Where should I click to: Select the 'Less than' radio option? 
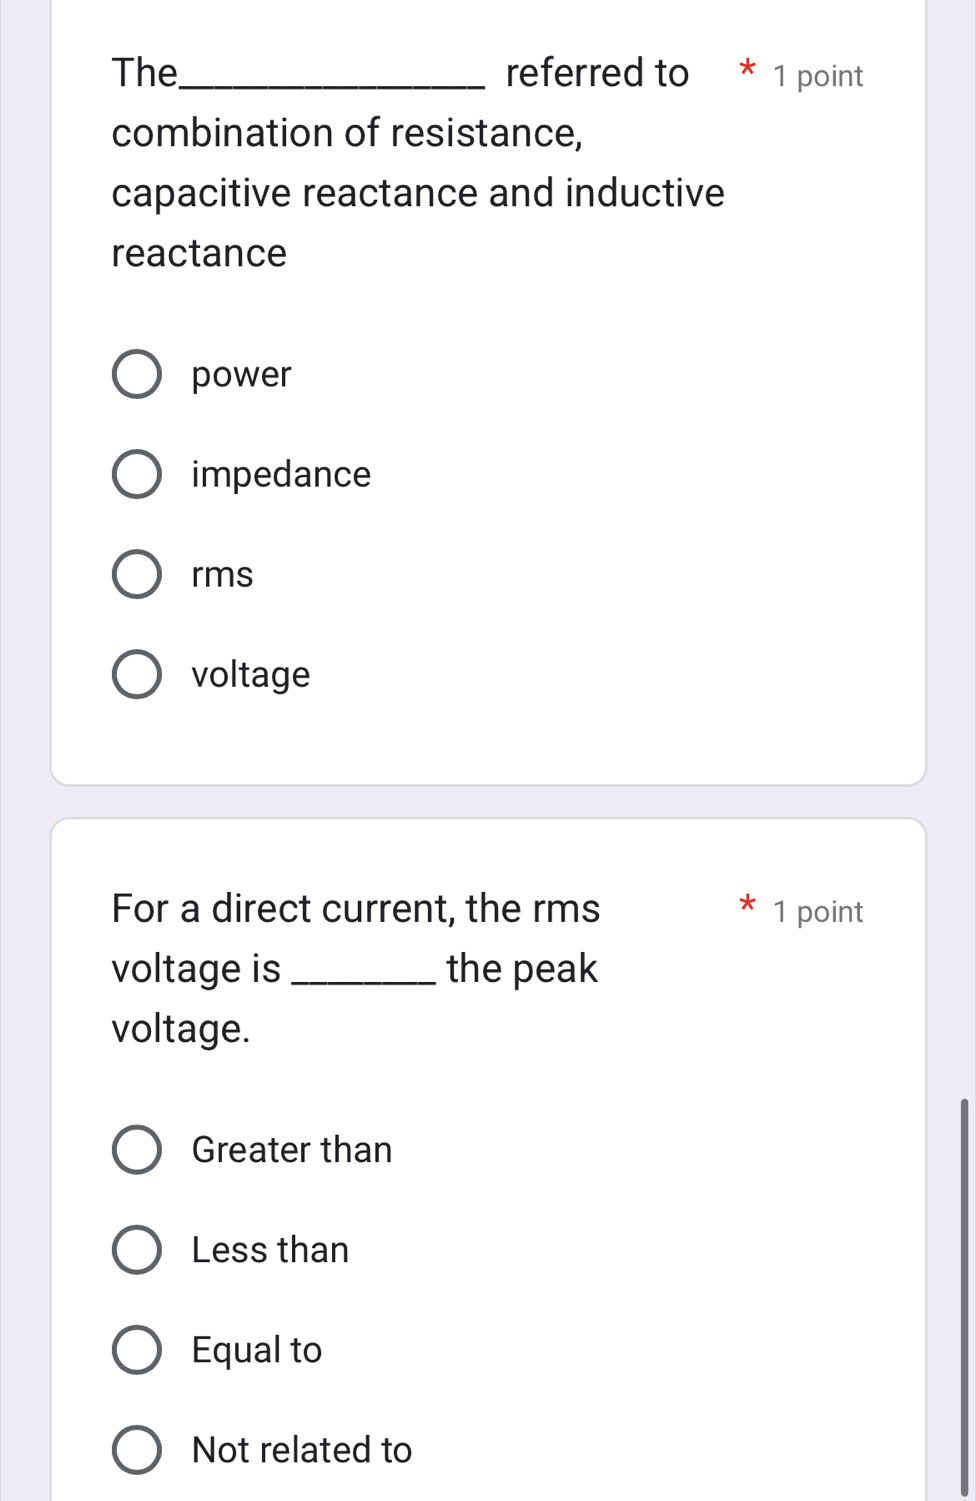pyautogui.click(x=136, y=1250)
